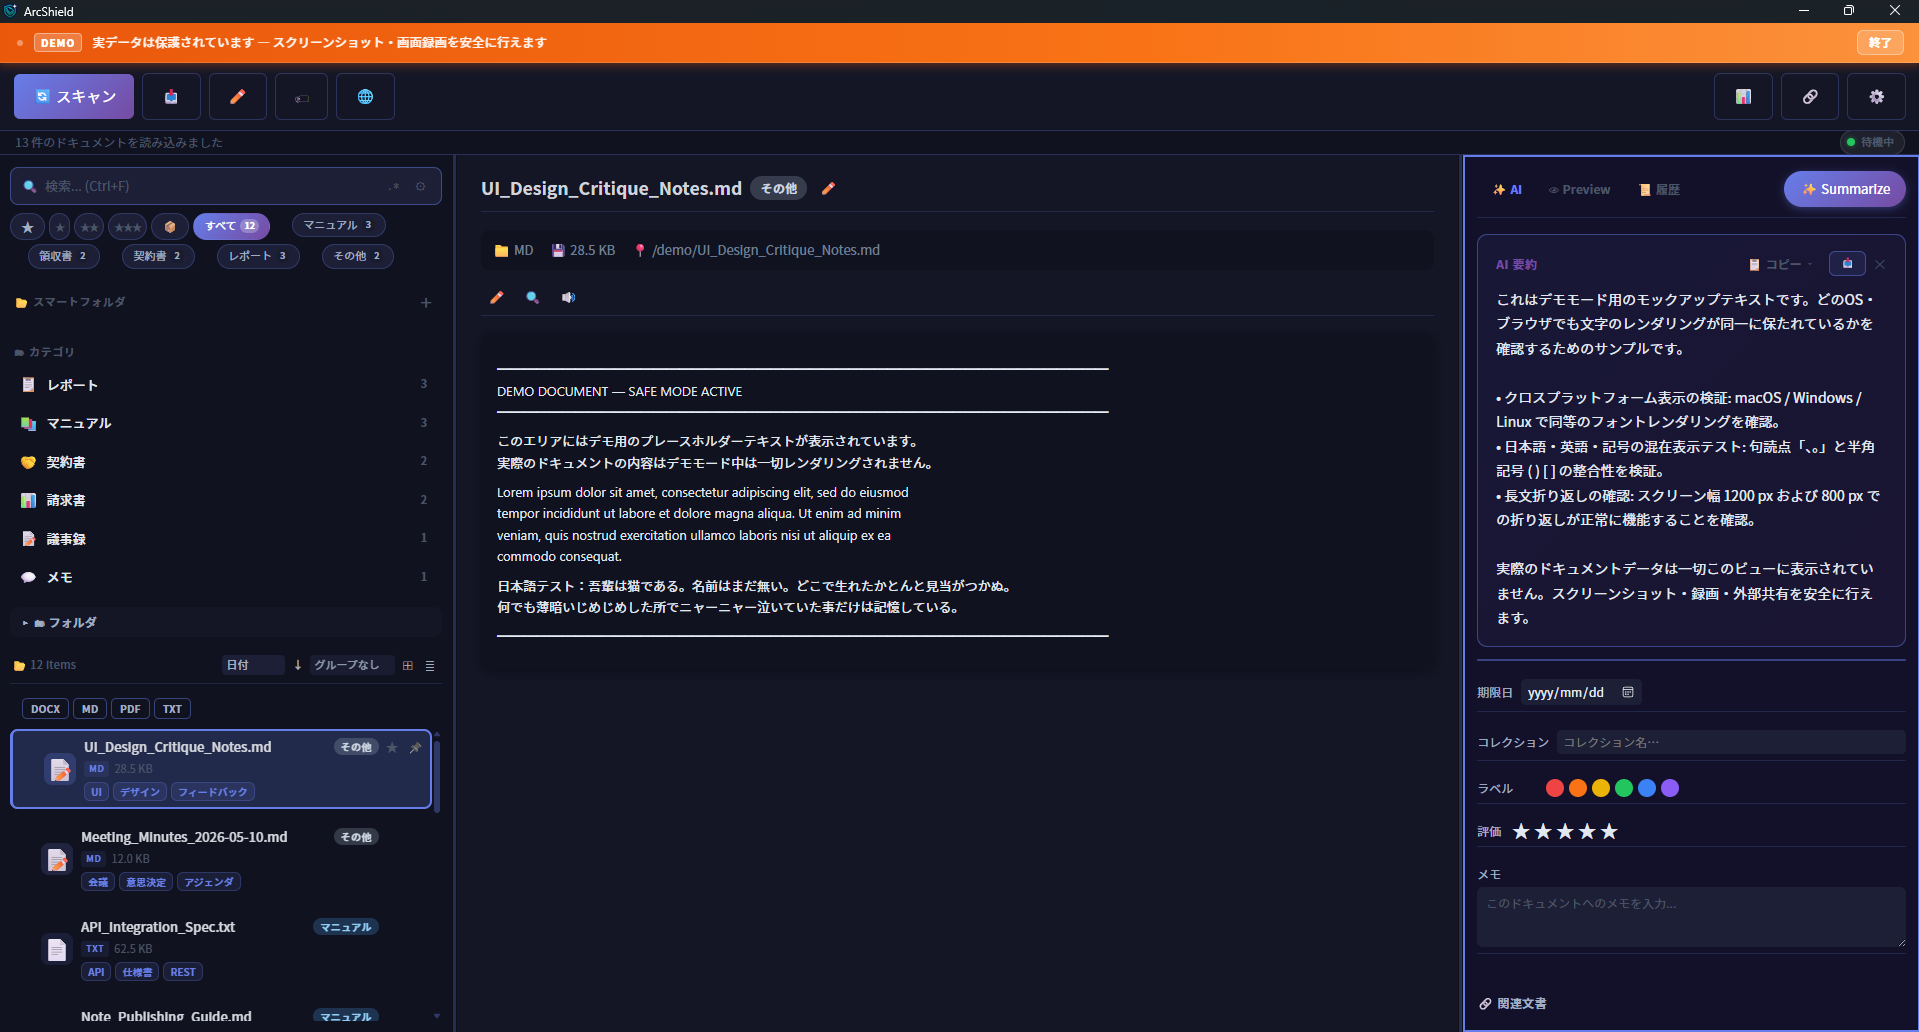This screenshot has width=1919, height=1032.
Task: Select the green label color swatch
Action: click(1624, 788)
